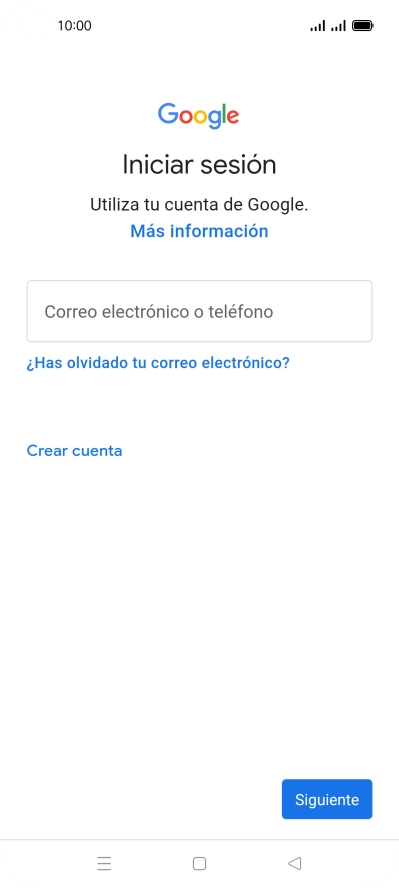The height and width of the screenshot is (888, 399).
Task: Open recent apps with the three-line icon
Action: [x=104, y=863]
